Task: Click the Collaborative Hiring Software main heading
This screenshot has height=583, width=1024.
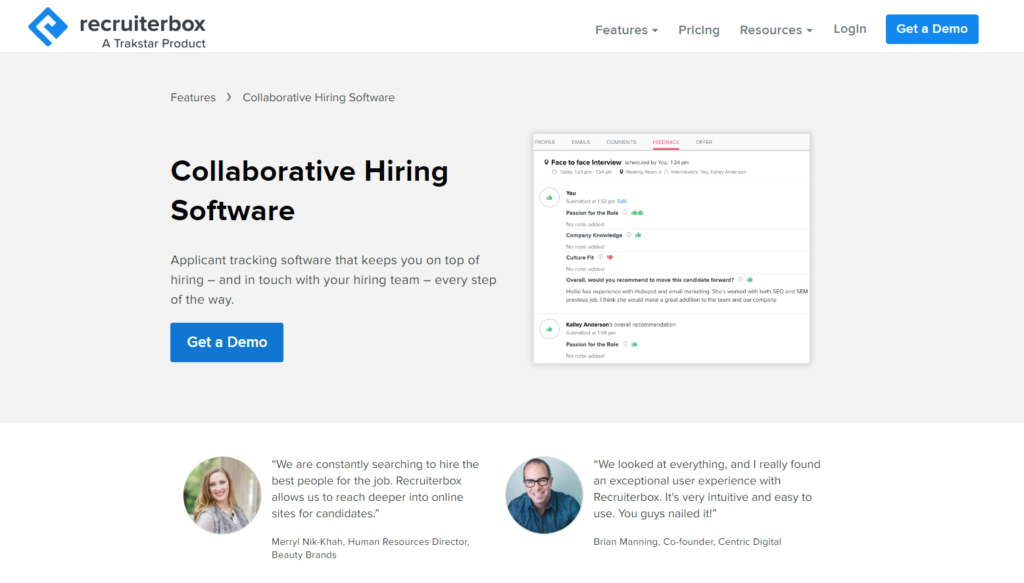Action: pyautogui.click(x=310, y=191)
